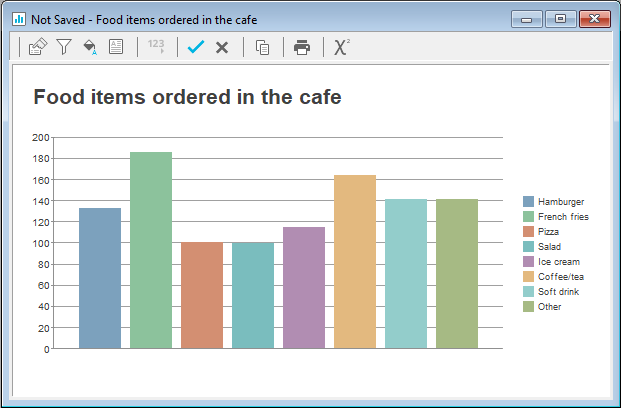This screenshot has height=408, width=621.
Task: Print the chart using printer icon
Action: [302, 47]
